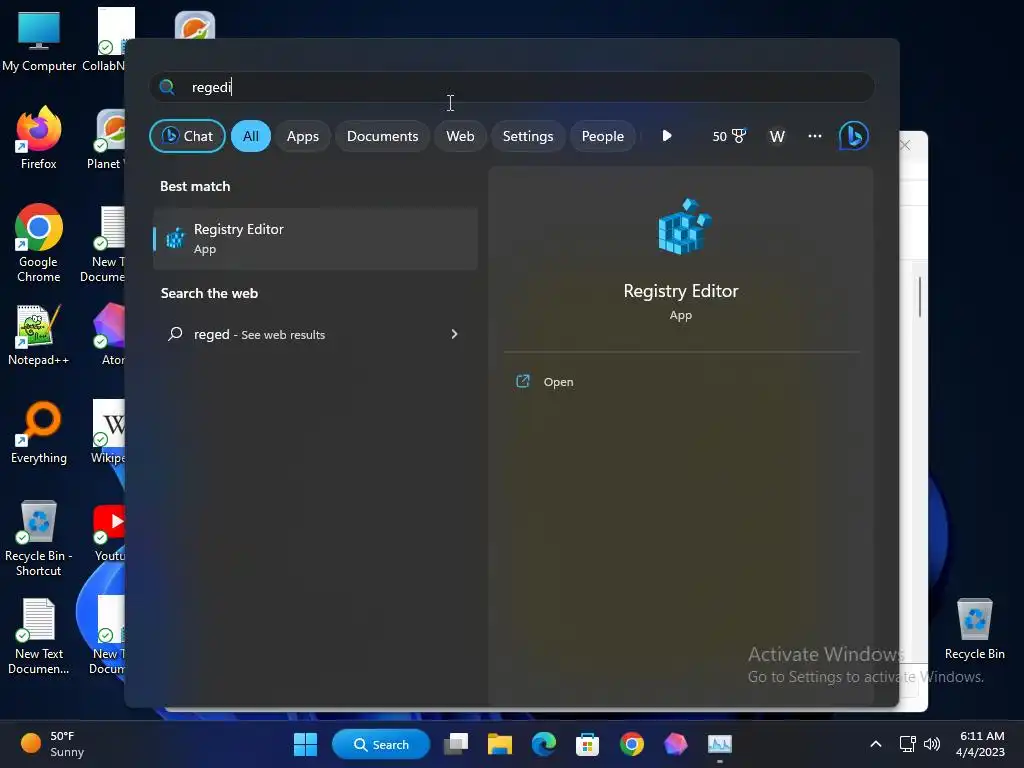Image resolution: width=1024 pixels, height=768 pixels.
Task: Select the All search filter
Action: tap(251, 136)
